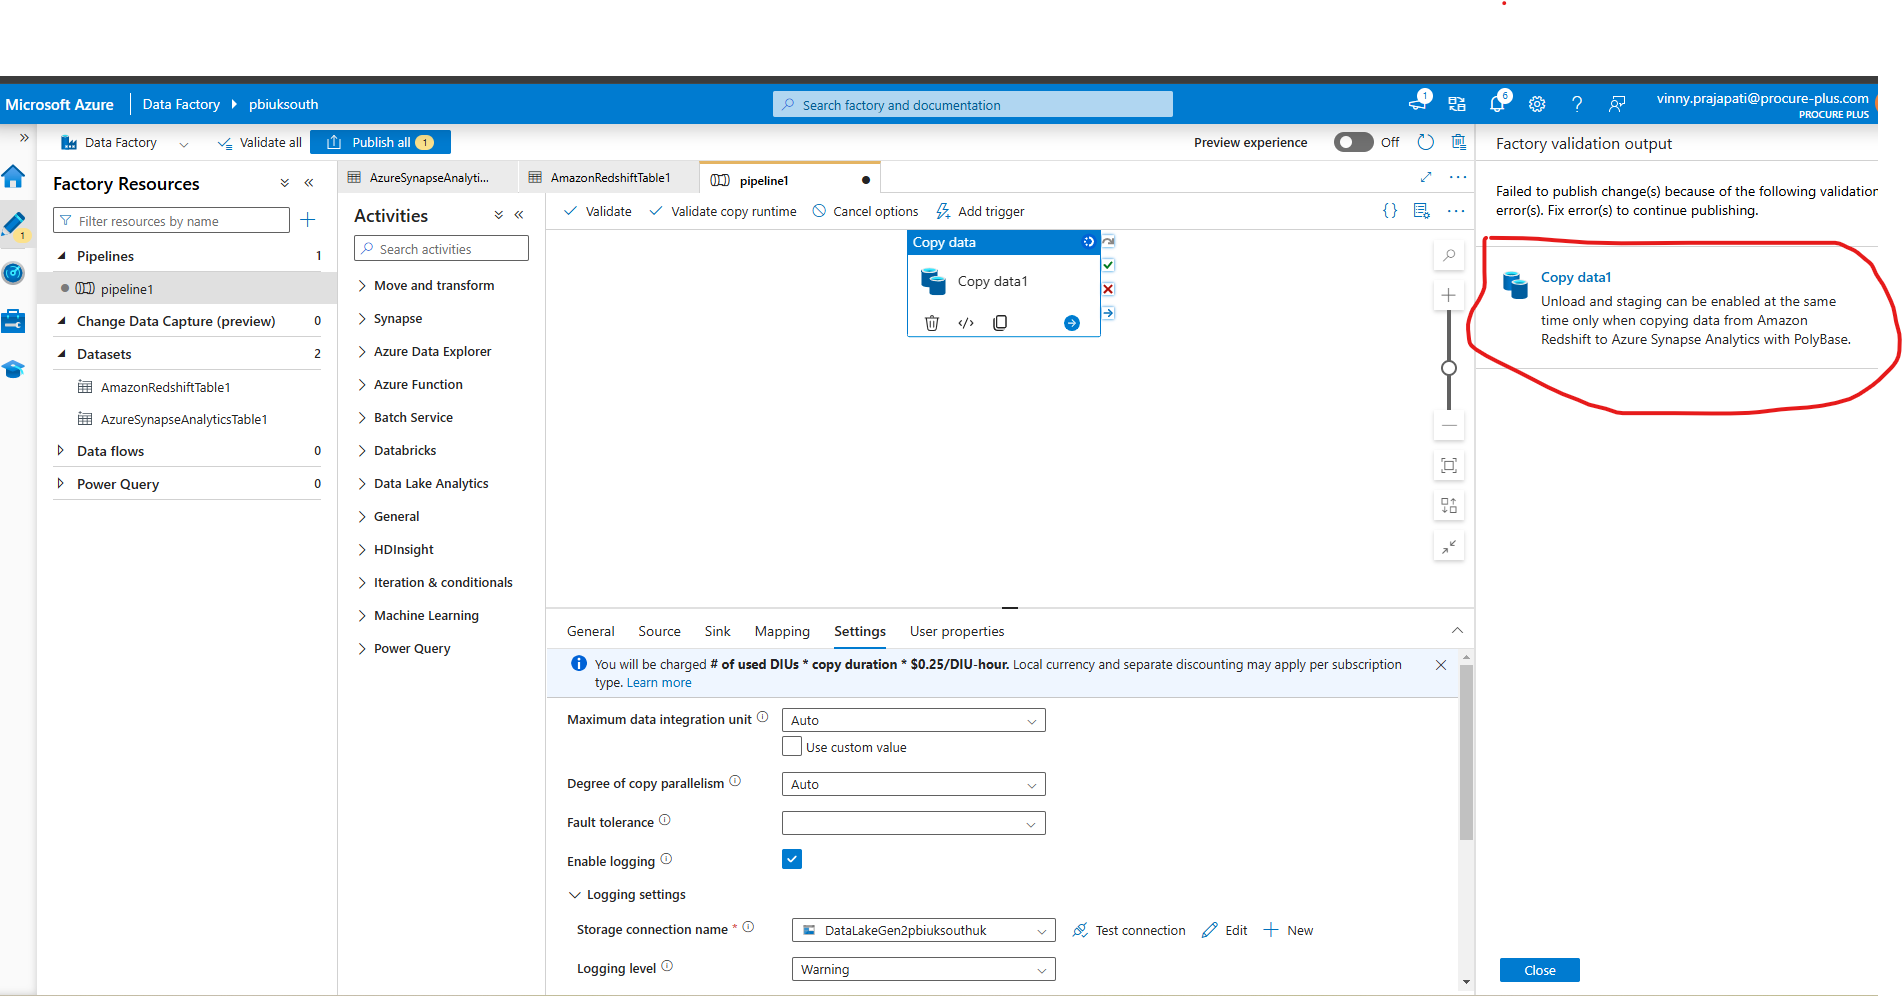Image resolution: width=1903 pixels, height=996 pixels.
Task: Click the auto align layout icon
Action: (x=1449, y=506)
